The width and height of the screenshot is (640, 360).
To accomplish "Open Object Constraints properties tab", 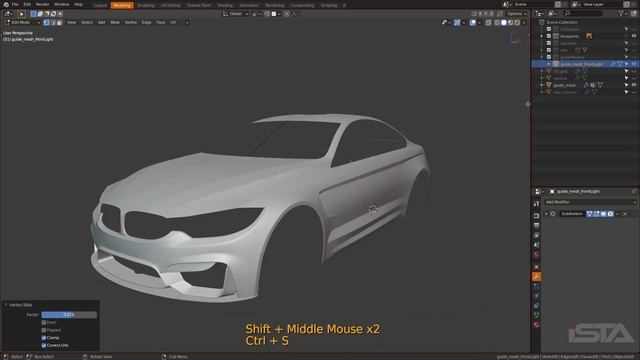I will [536, 306].
